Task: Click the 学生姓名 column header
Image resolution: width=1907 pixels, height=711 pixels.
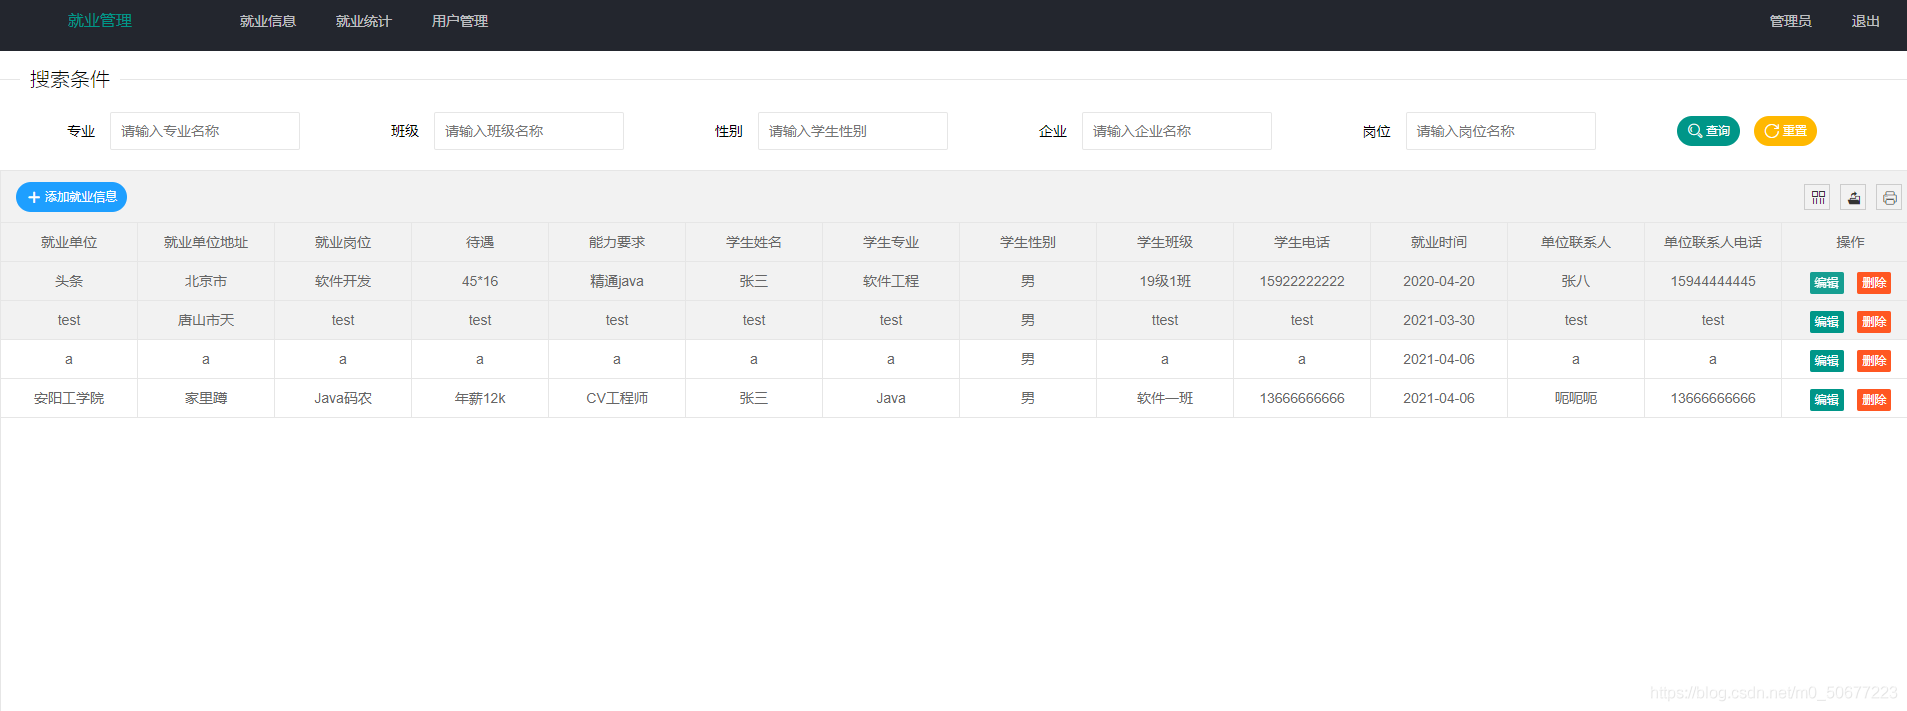Action: 754,242
